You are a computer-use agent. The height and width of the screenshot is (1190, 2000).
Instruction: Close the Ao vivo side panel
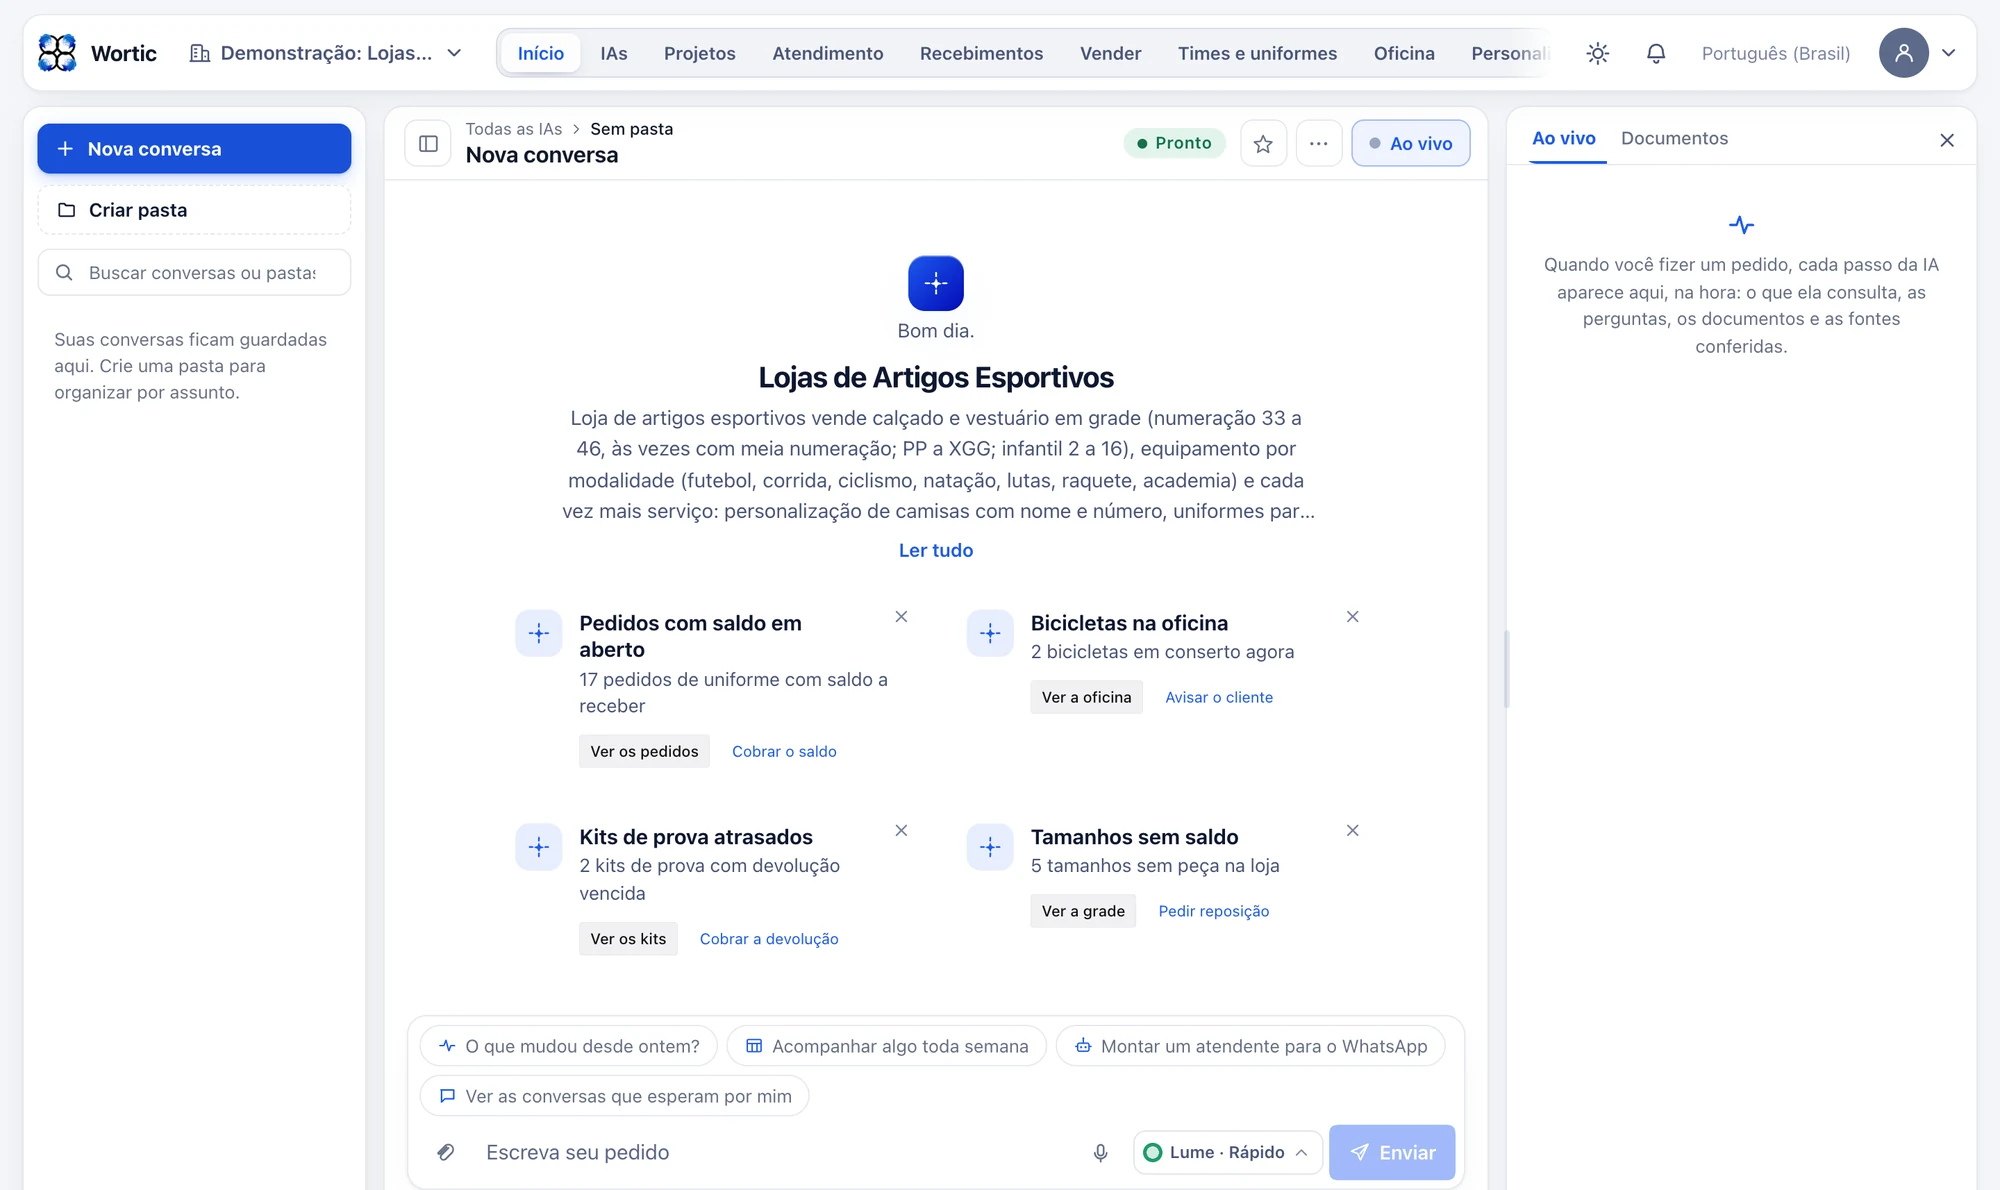[1946, 140]
